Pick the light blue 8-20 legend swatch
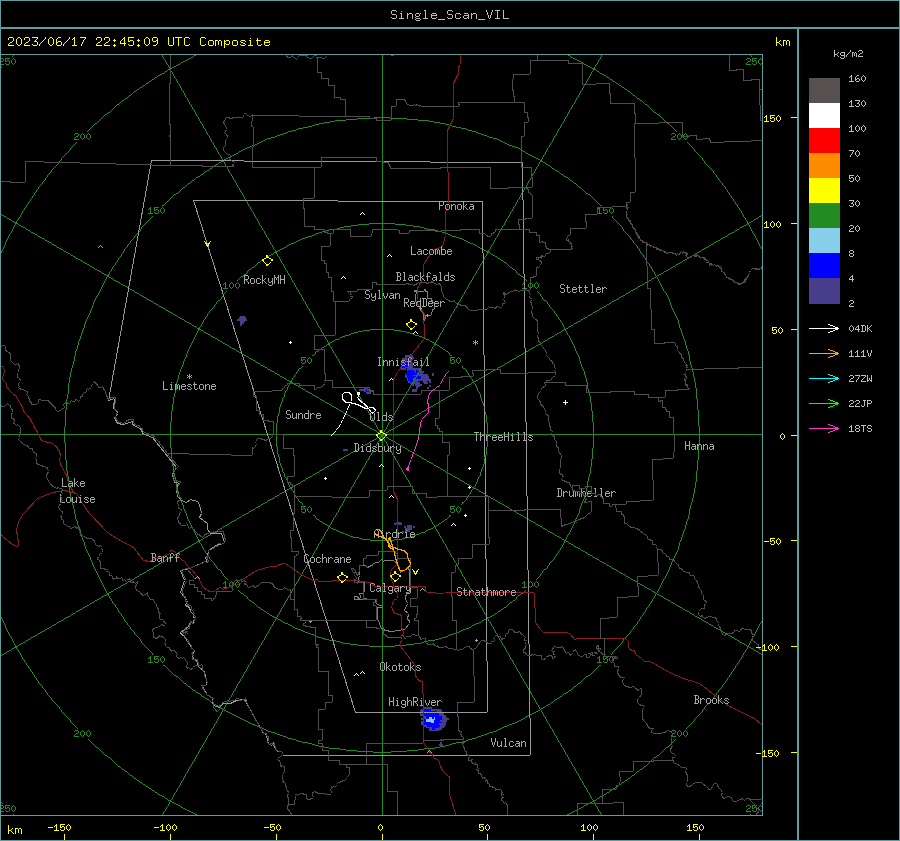 (824, 241)
